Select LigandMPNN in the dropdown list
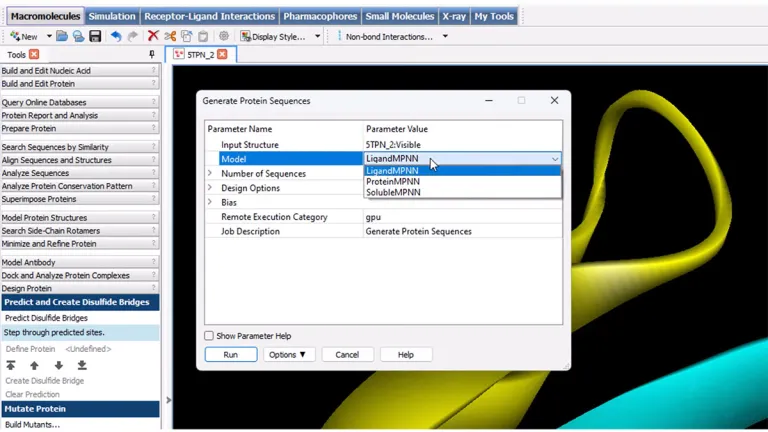Screen dimensions: 768x432 (462, 170)
